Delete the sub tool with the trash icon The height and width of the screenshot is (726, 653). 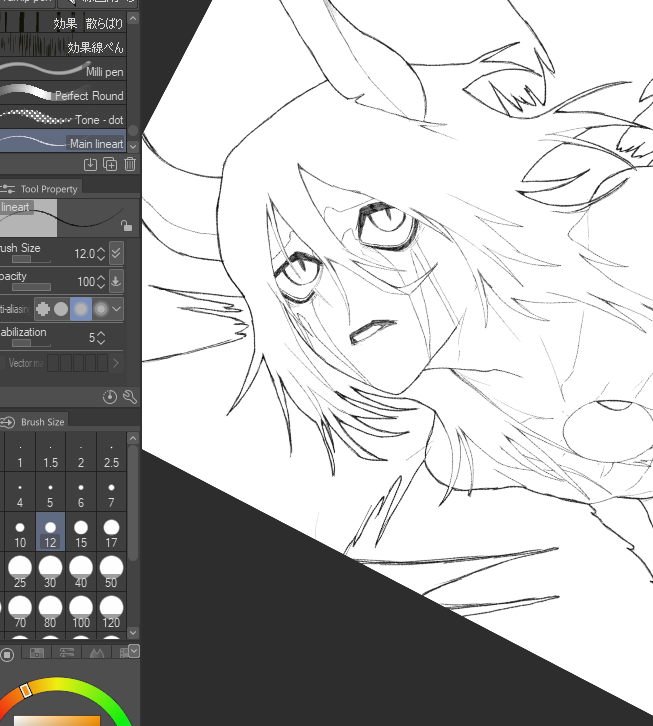point(130,164)
